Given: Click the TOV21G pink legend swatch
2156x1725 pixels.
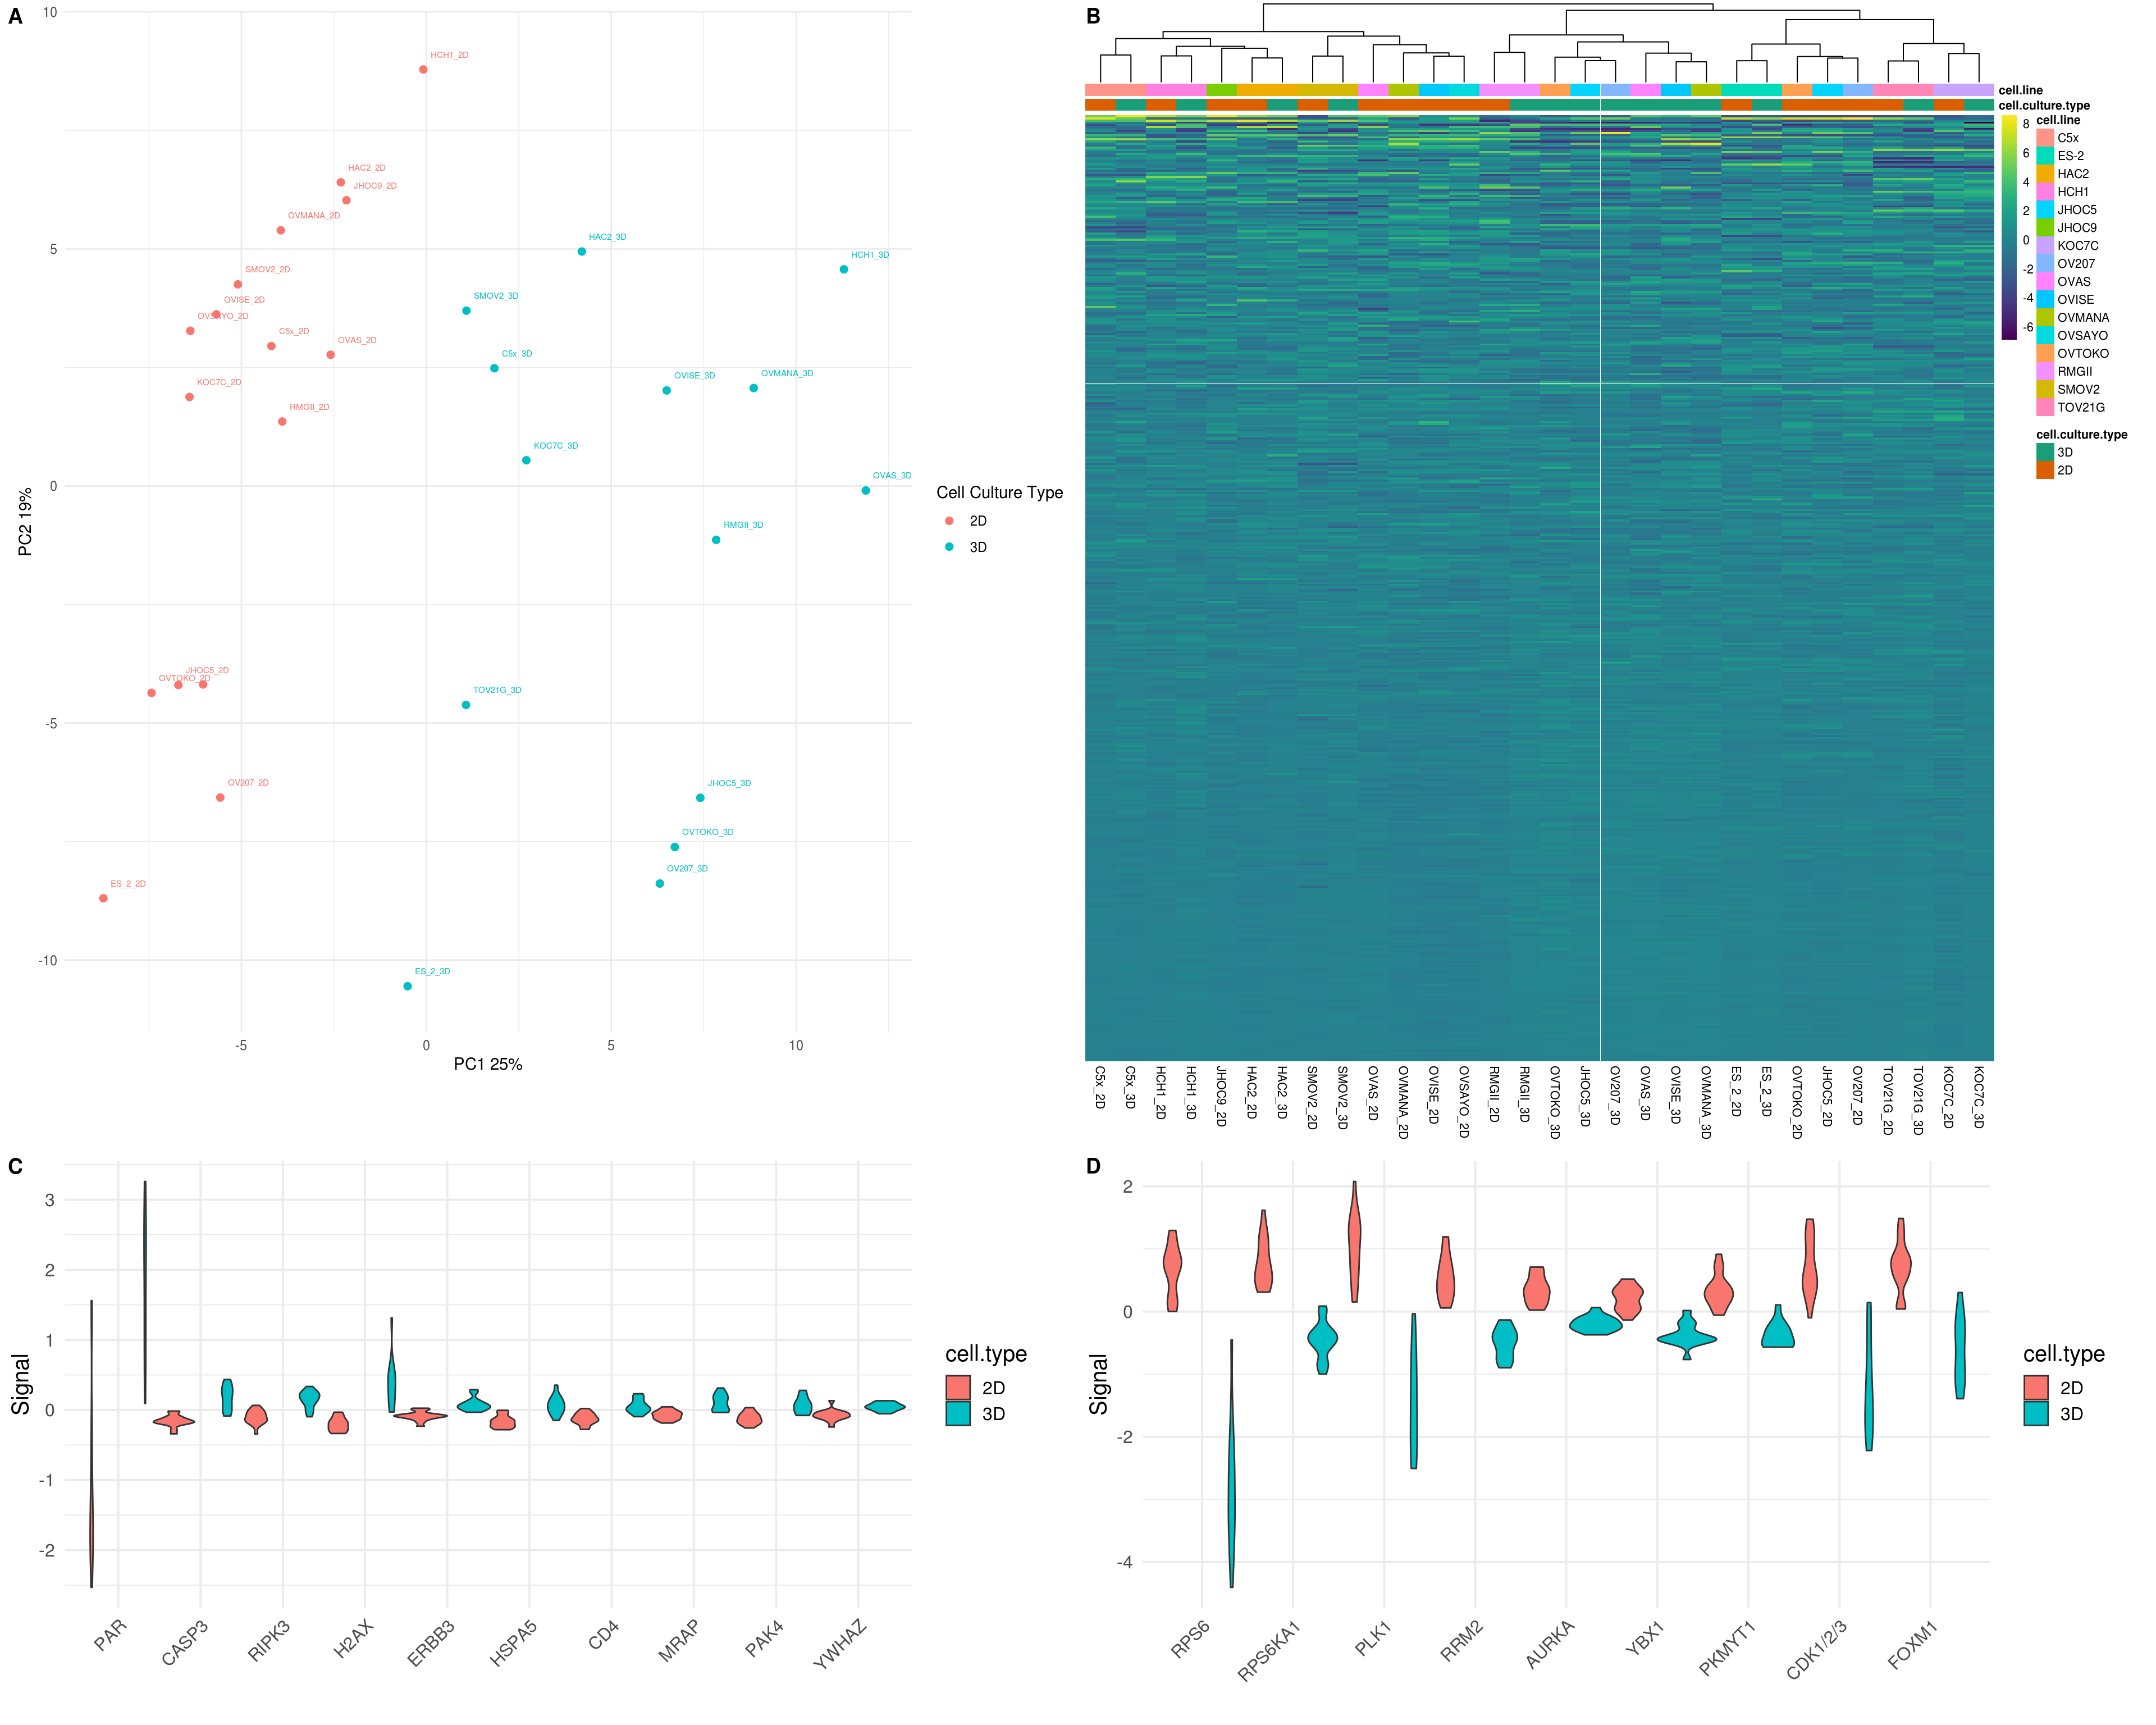Looking at the screenshot, I should pos(2045,407).
